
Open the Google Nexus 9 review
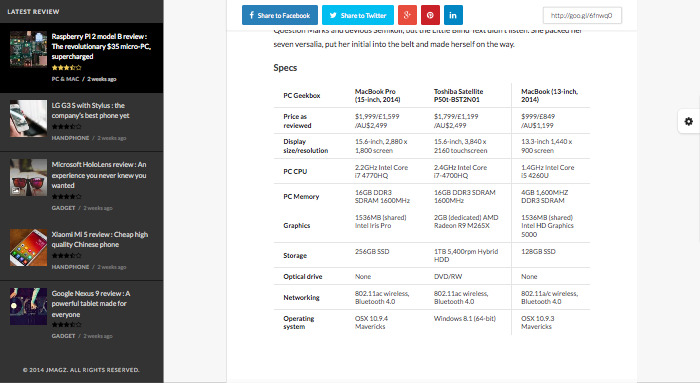tap(91, 304)
